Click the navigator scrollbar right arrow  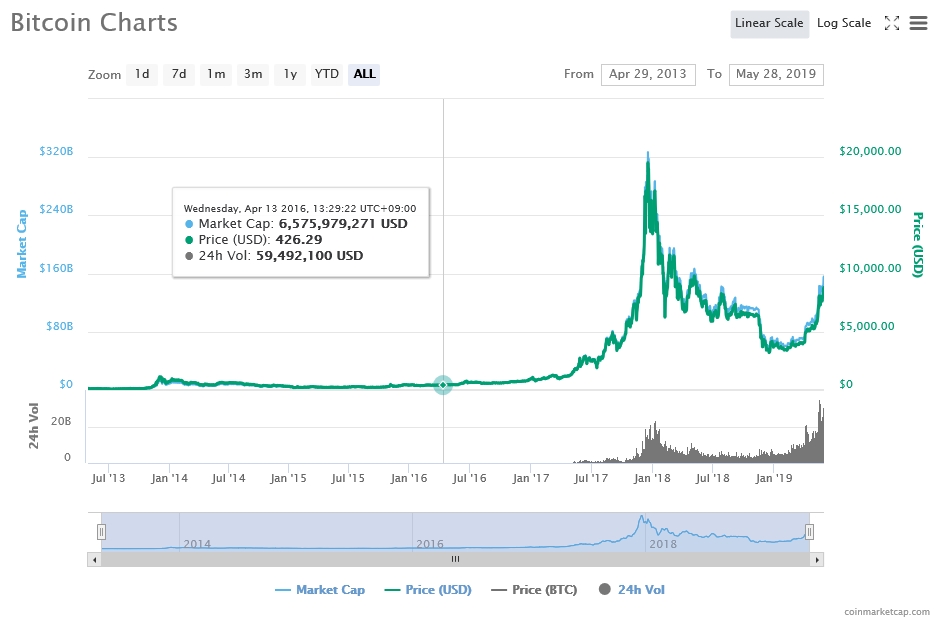[818, 559]
